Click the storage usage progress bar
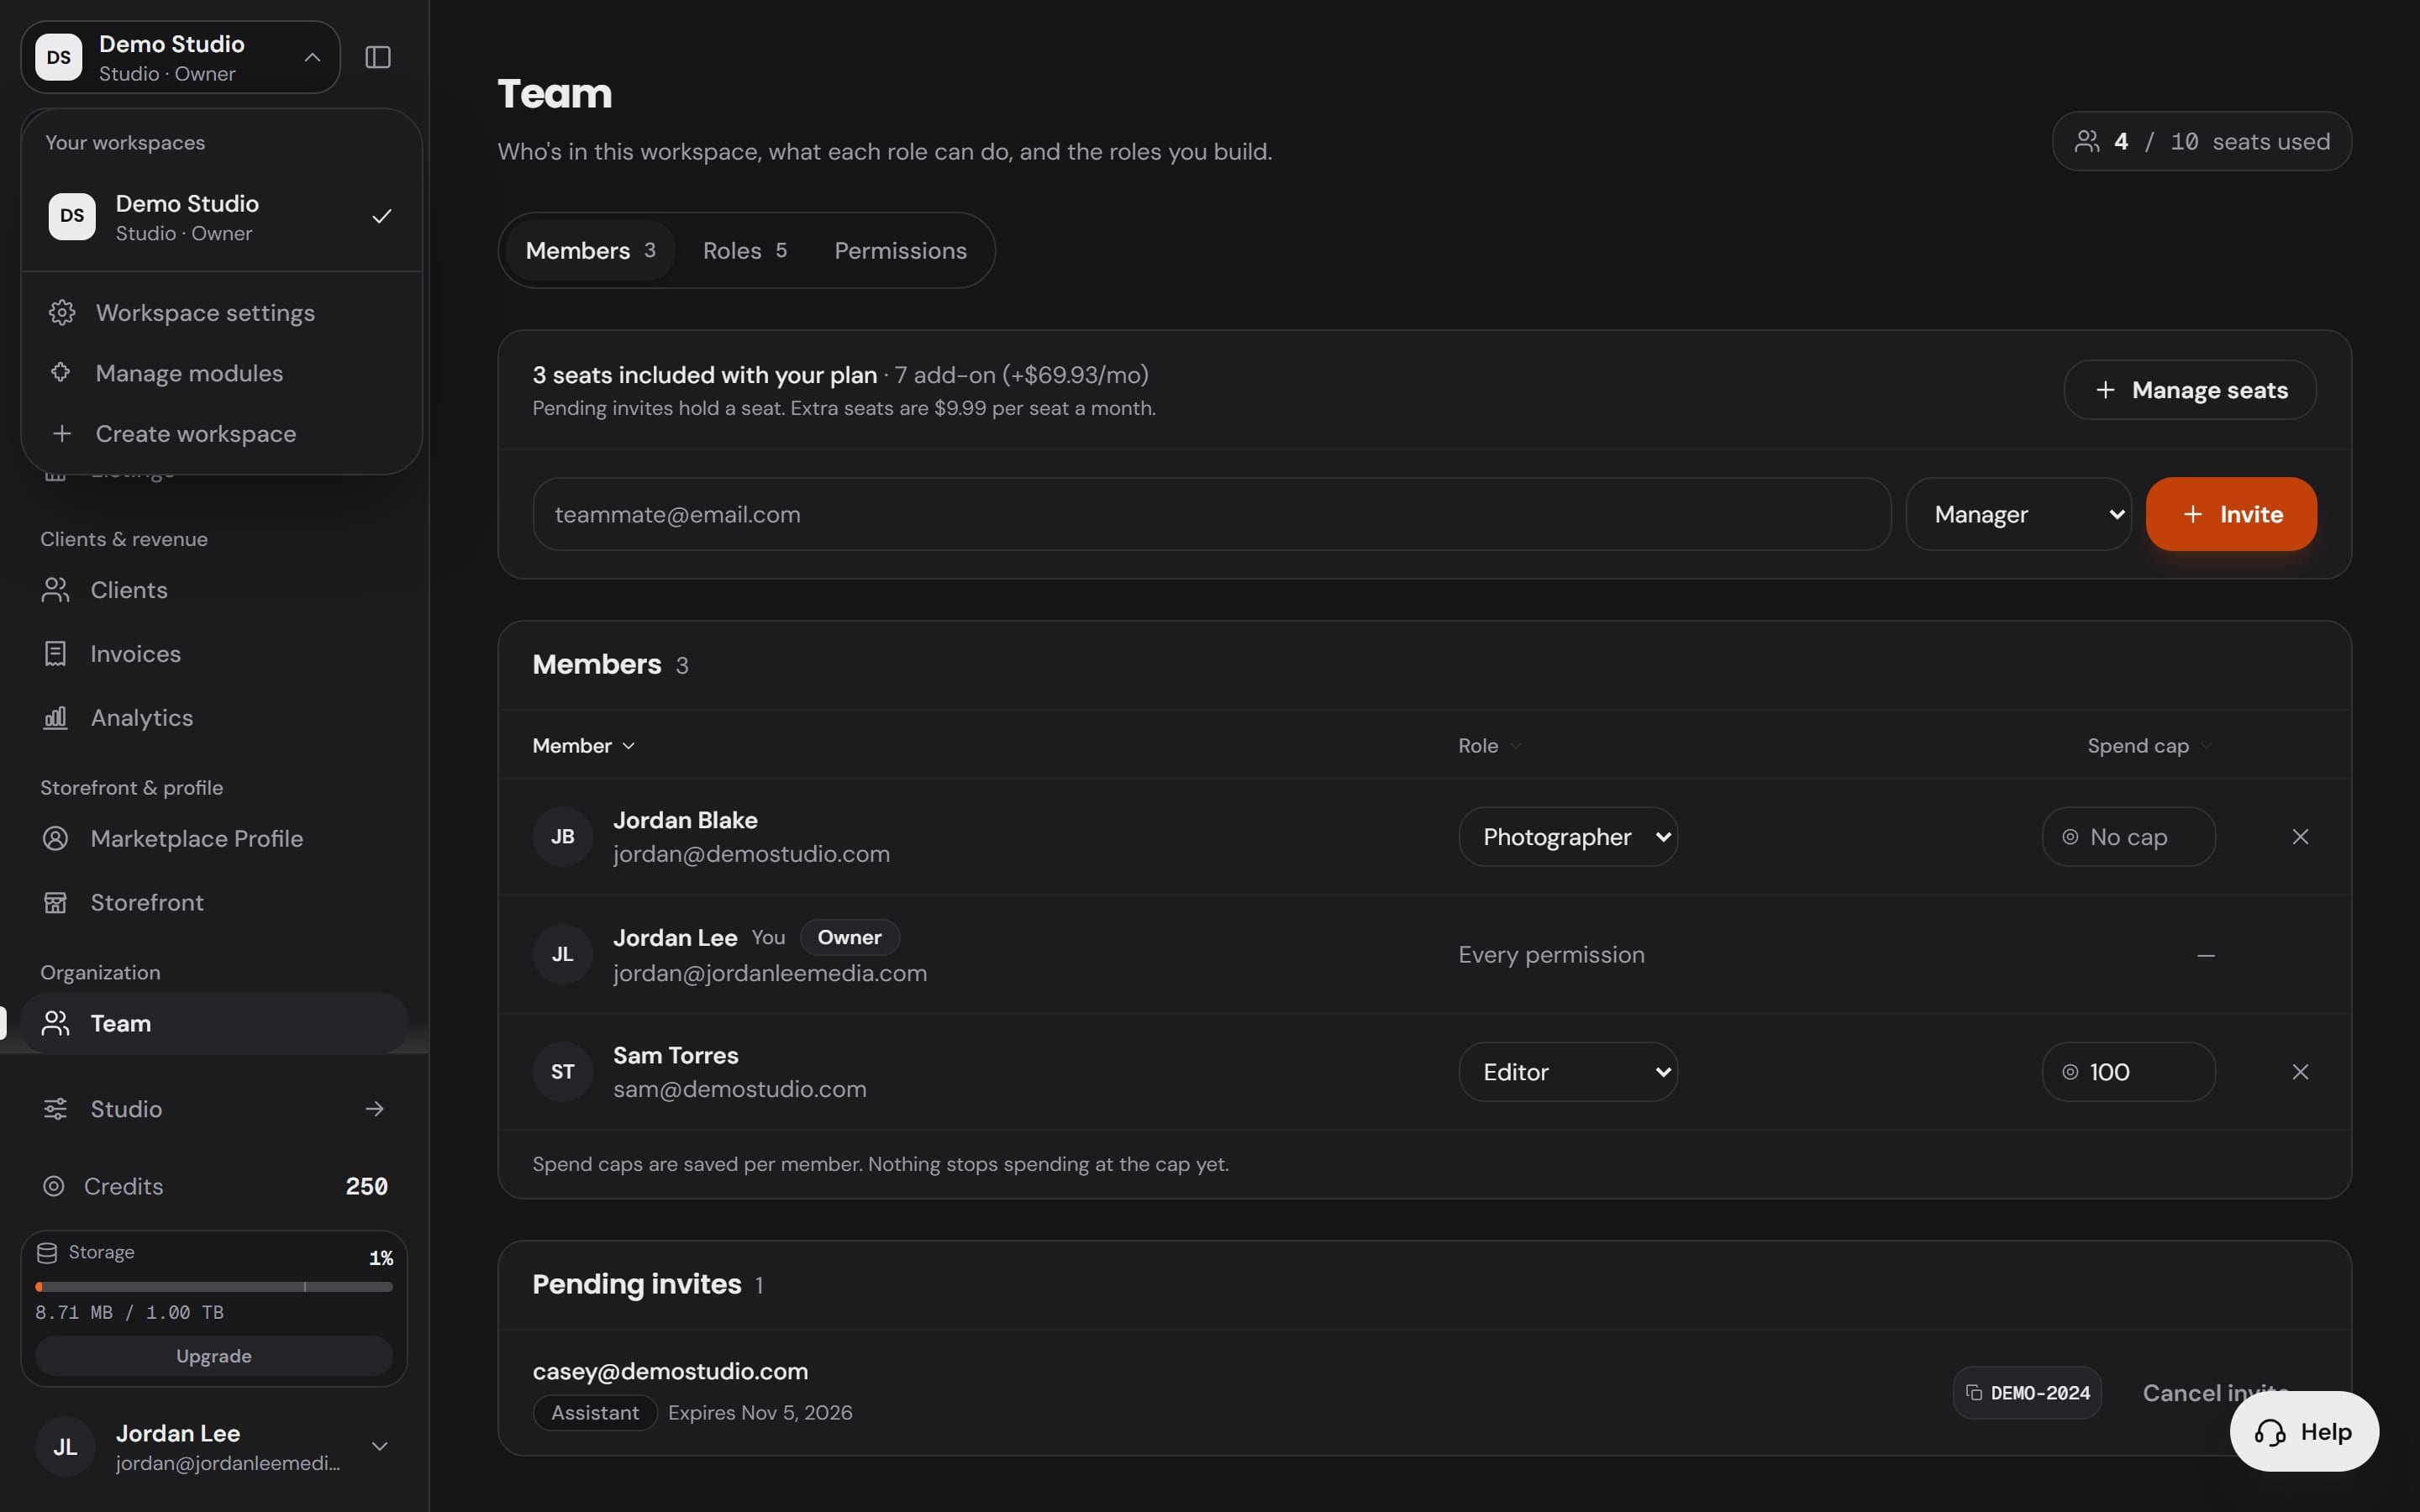 [x=214, y=1287]
